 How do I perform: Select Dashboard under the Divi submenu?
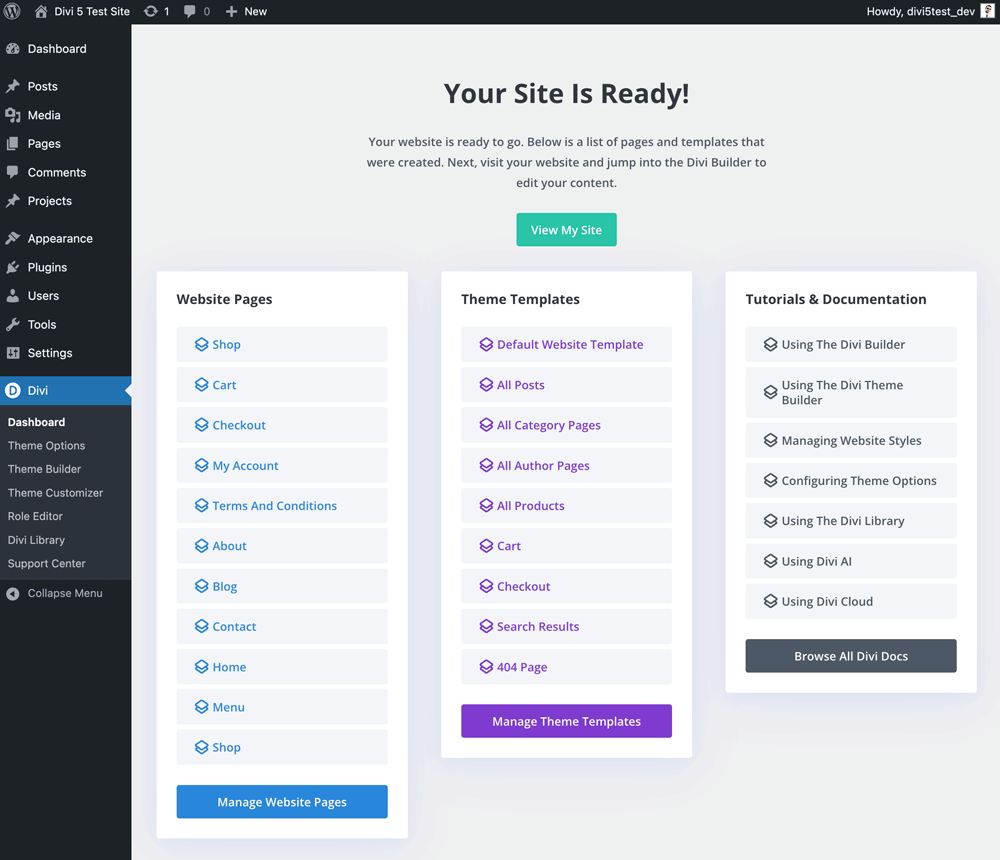[36, 422]
